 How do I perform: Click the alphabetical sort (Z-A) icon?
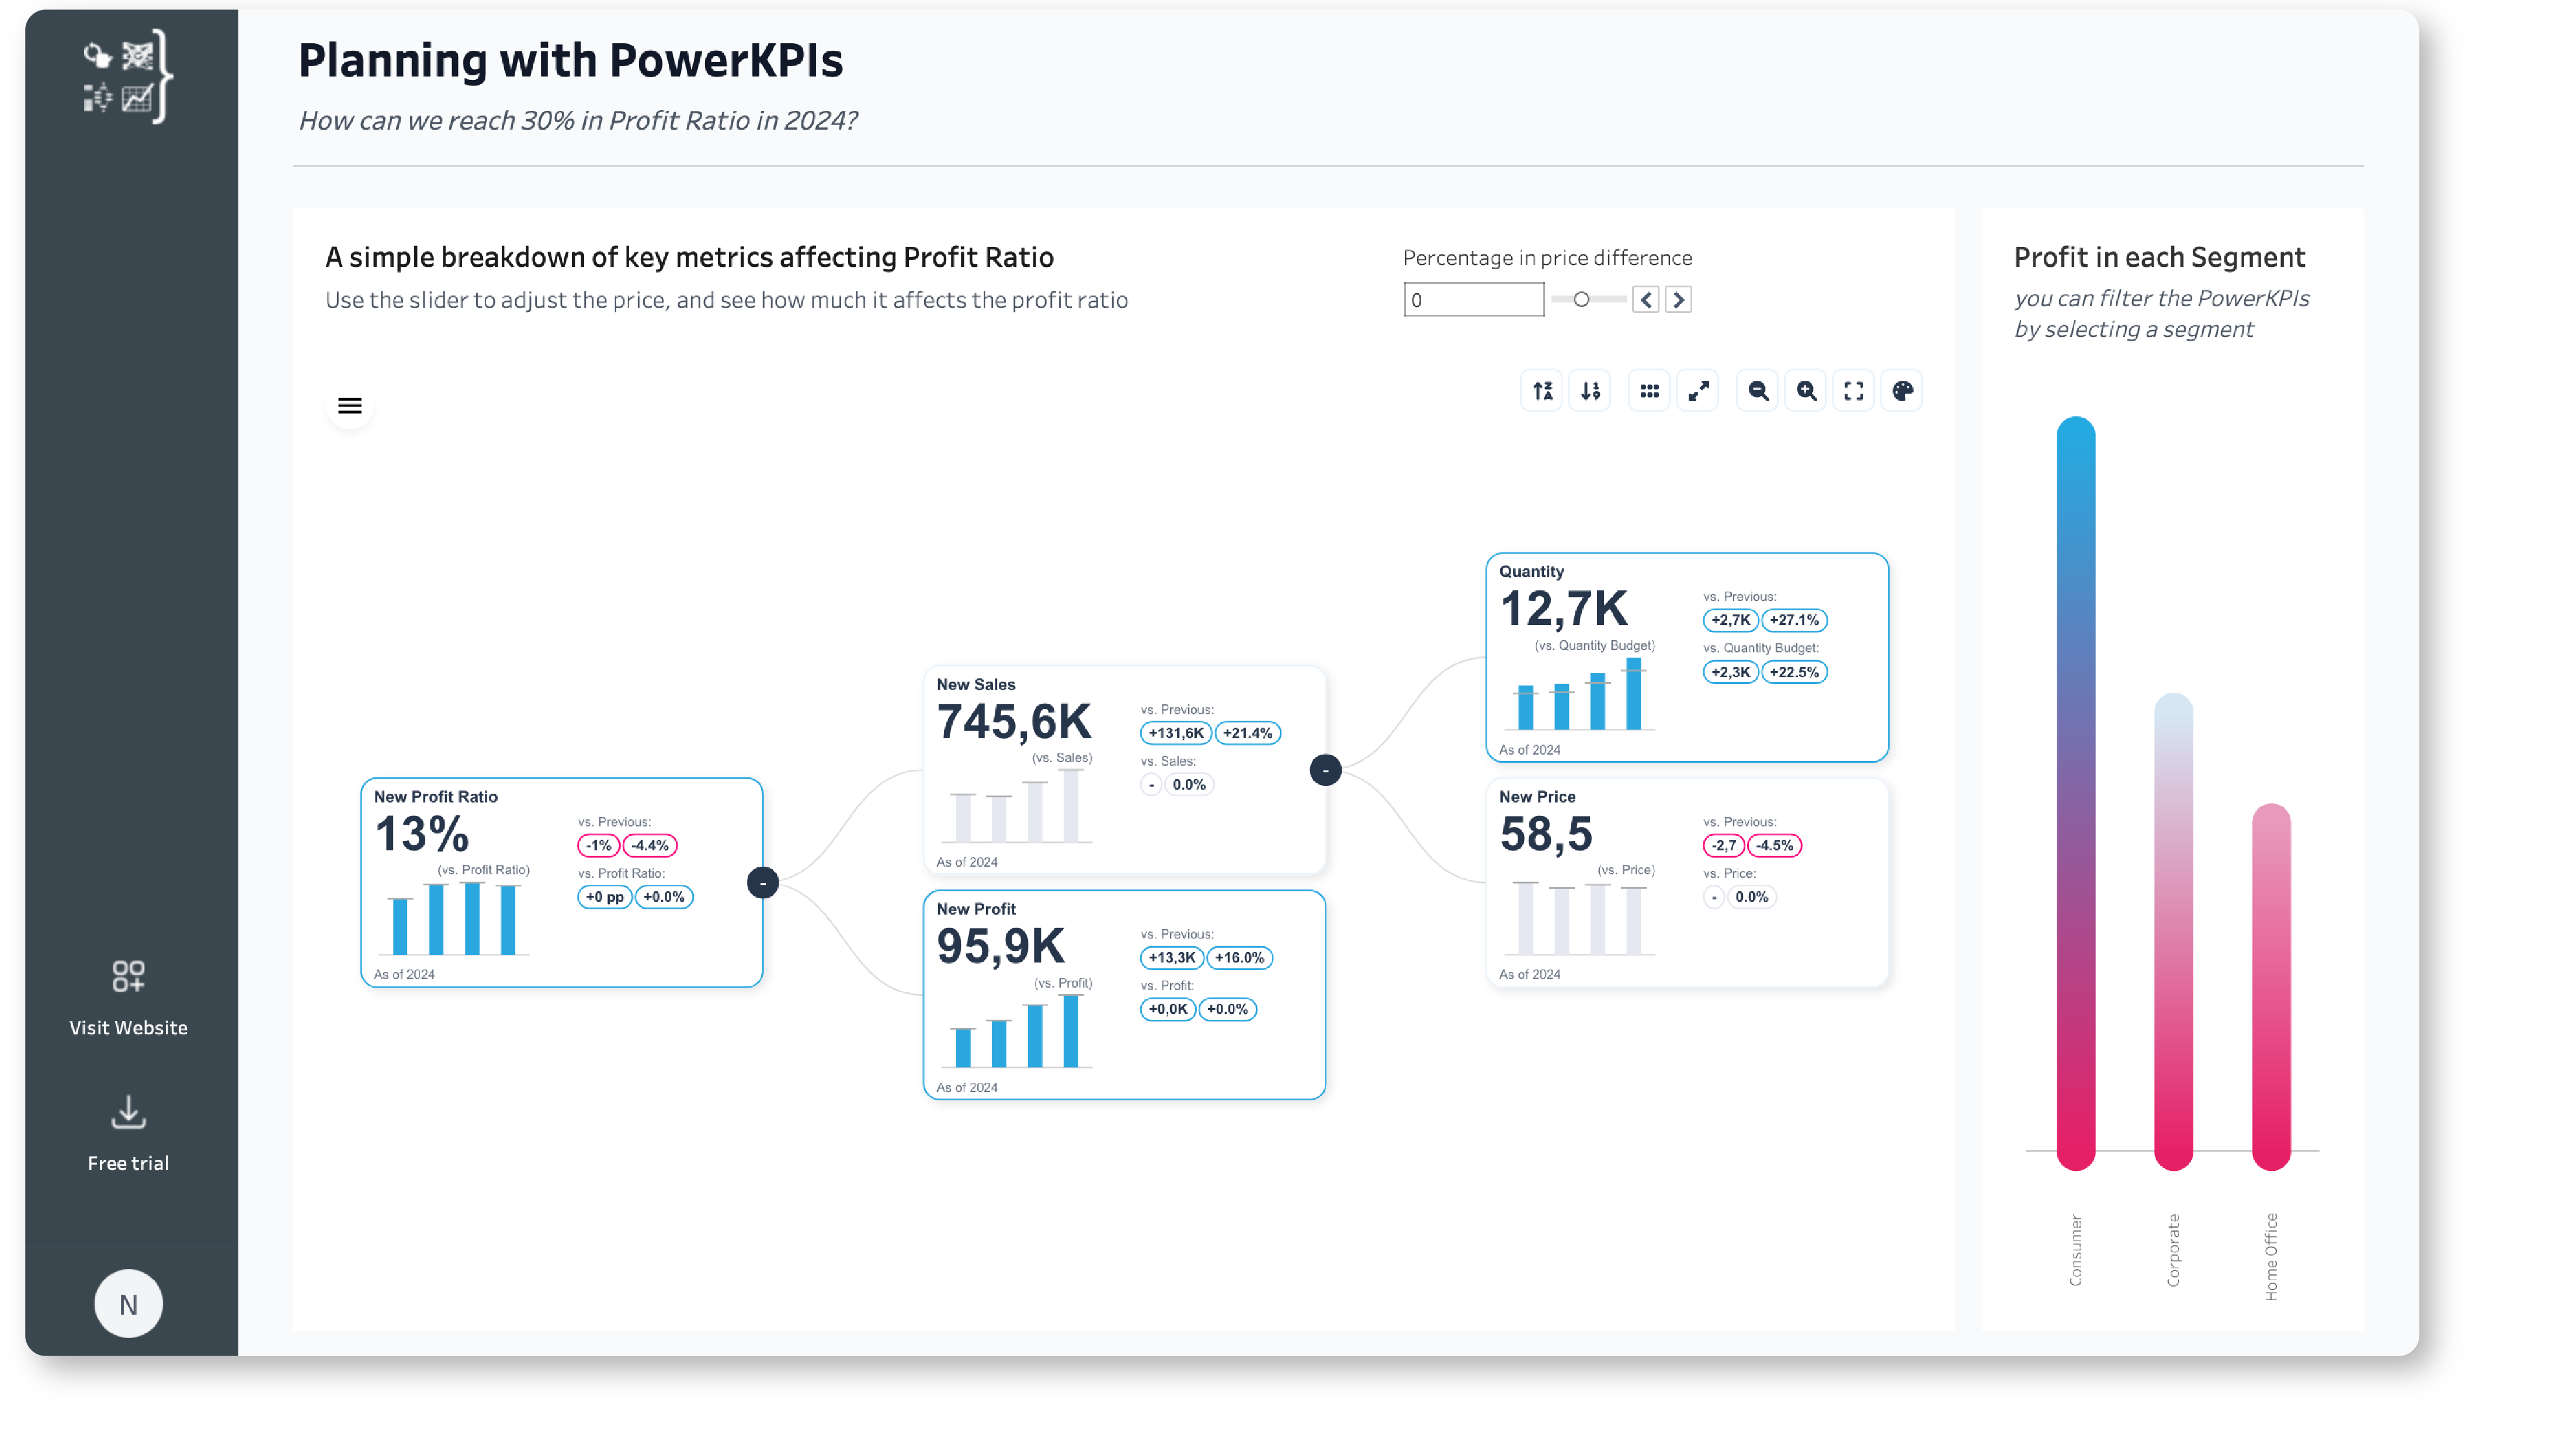1542,391
